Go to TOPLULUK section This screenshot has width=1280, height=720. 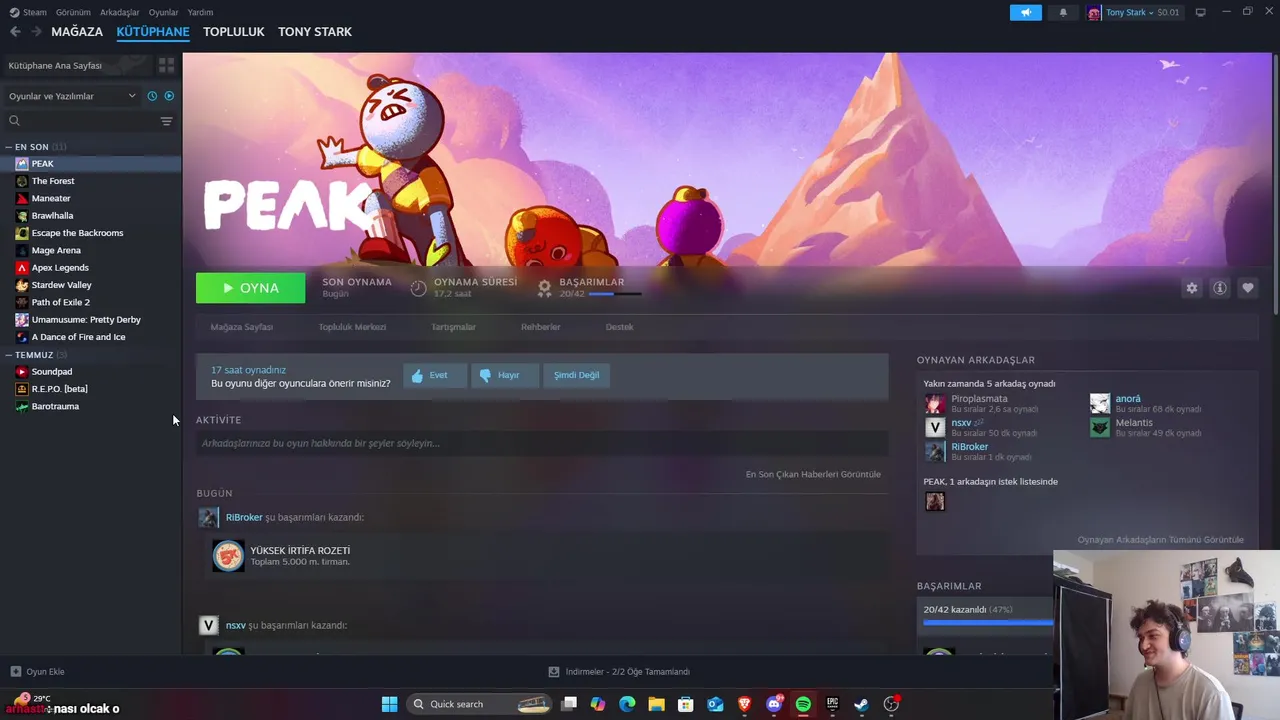[234, 32]
